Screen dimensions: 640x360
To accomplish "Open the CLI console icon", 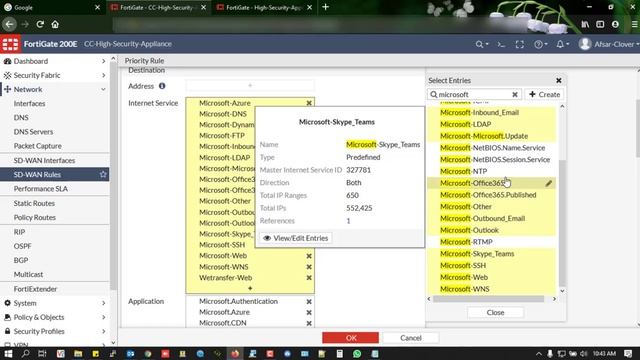I will tap(501, 44).
